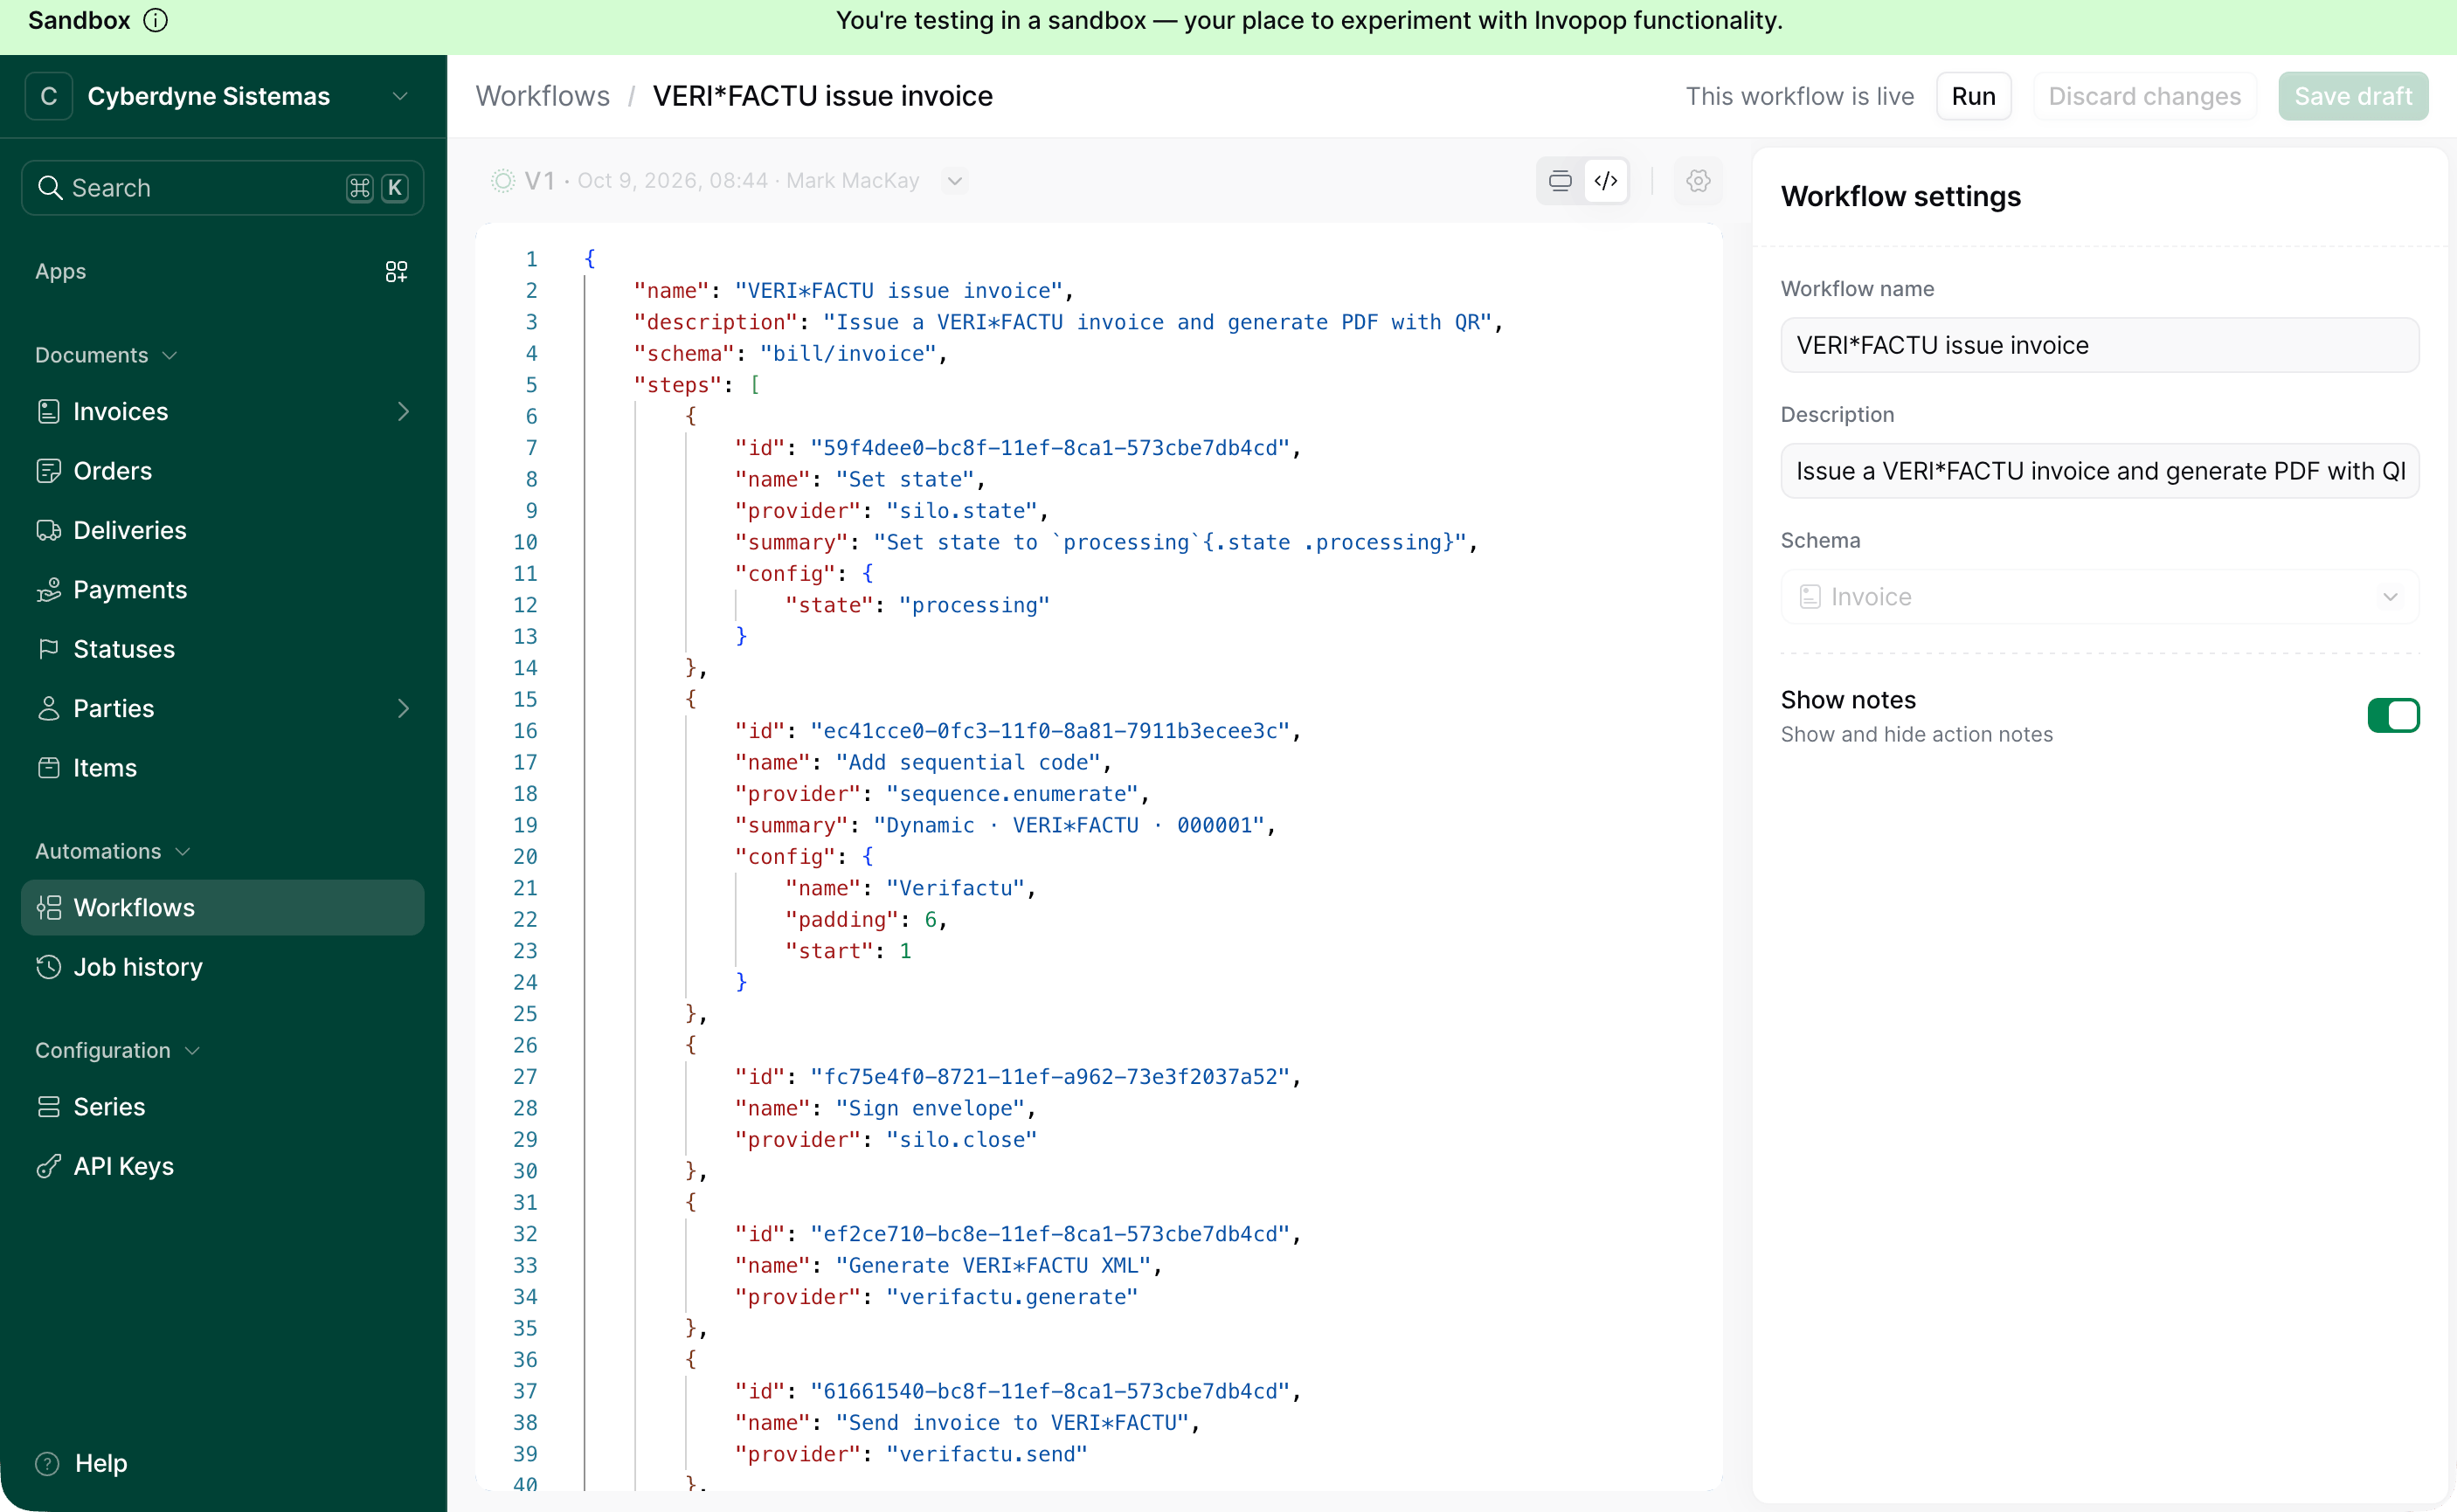The height and width of the screenshot is (1512, 2457).
Task: Click the Workflow name input field
Action: (x=2099, y=345)
